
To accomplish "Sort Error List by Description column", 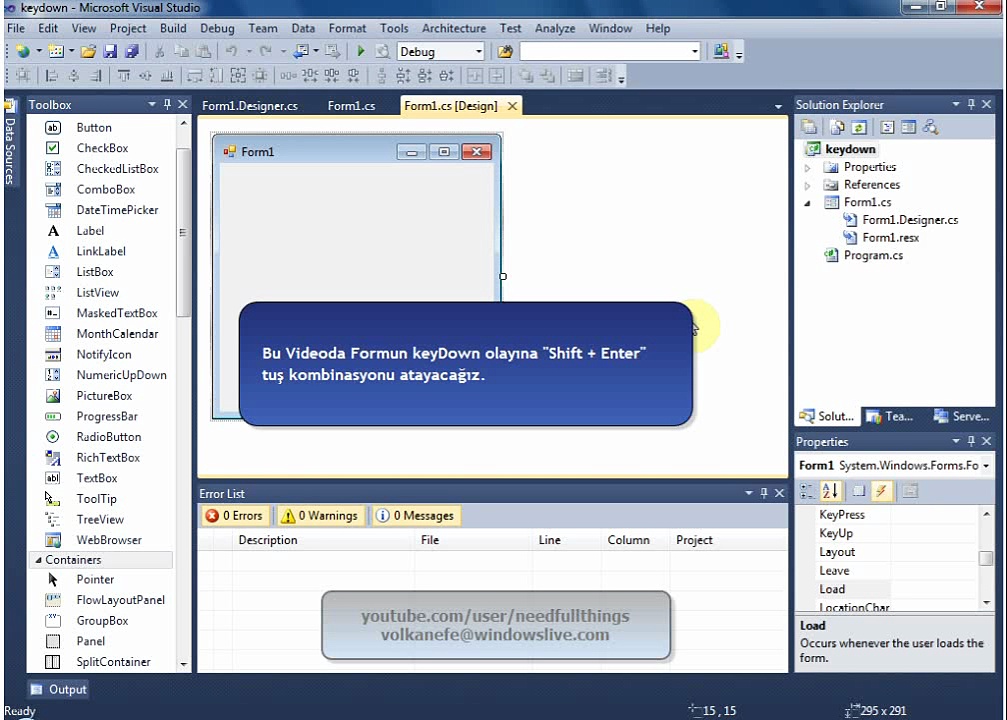I will tap(268, 540).
